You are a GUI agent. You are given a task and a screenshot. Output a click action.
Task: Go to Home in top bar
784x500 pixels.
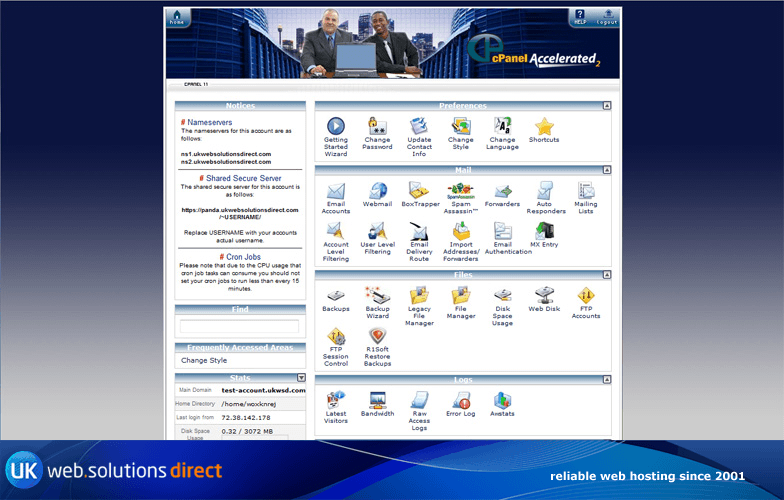click(177, 18)
